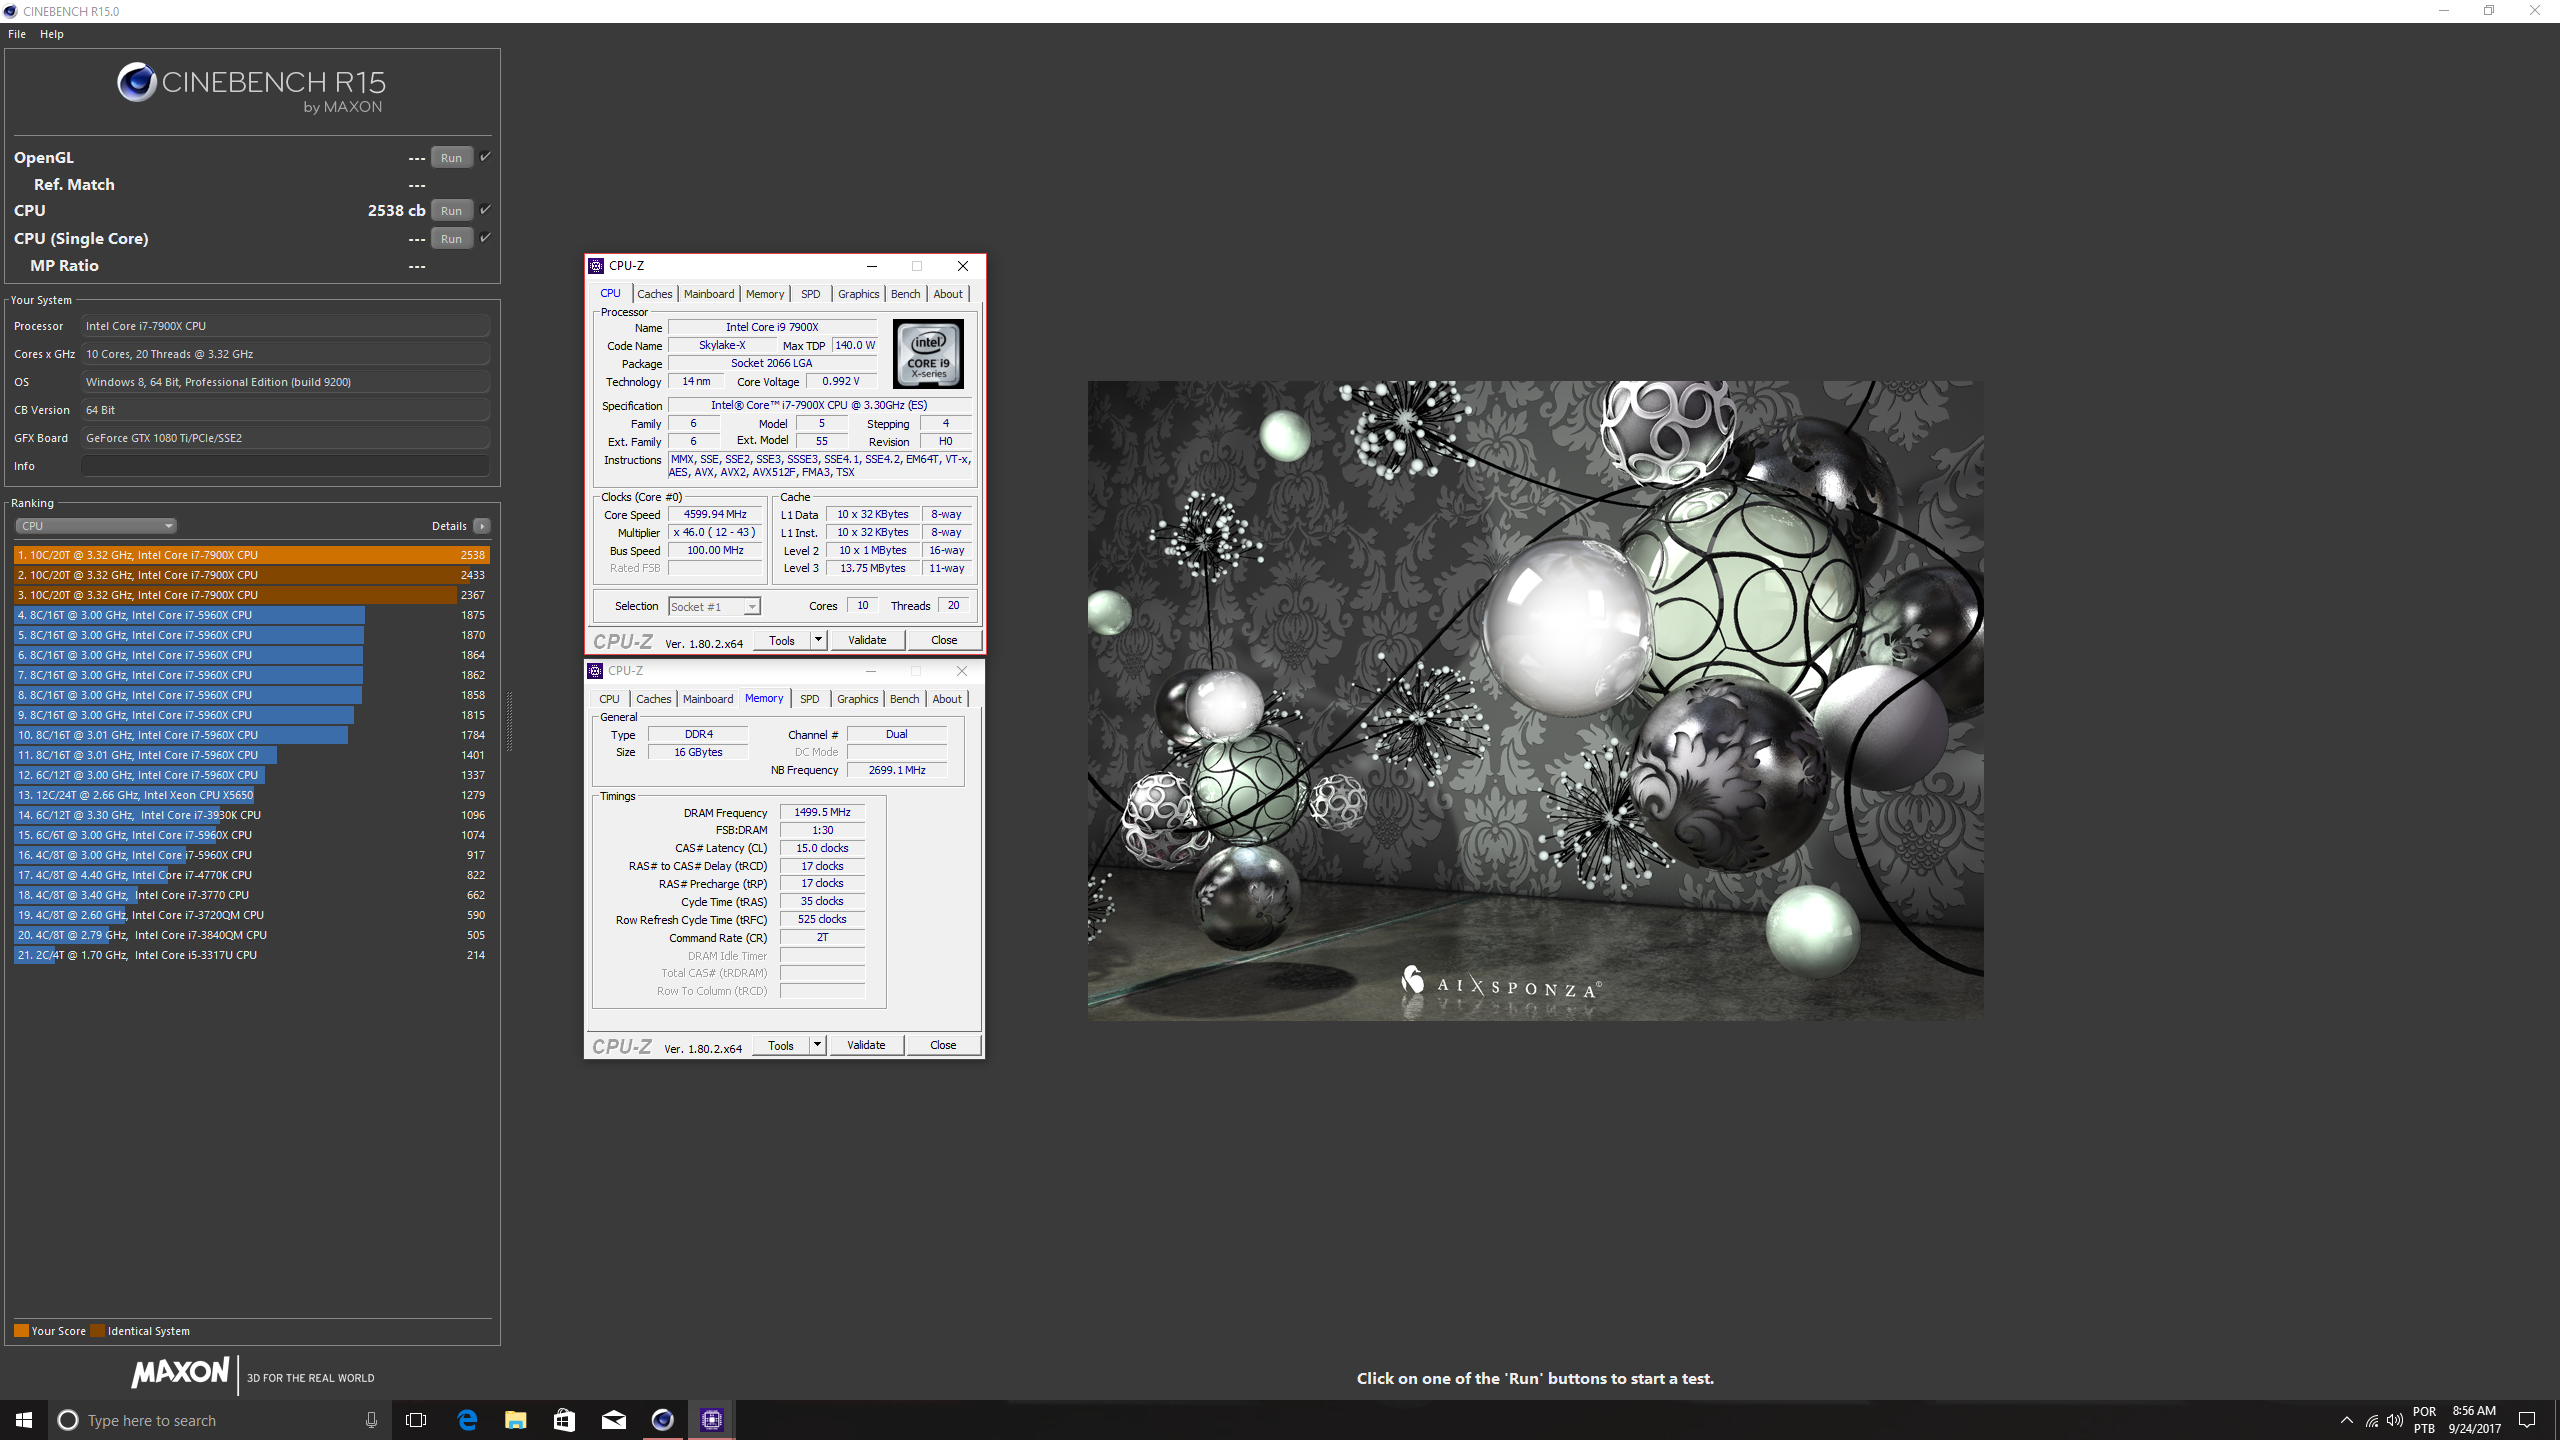Open the Socket #1 selection dropdown
The width and height of the screenshot is (2560, 1440).
(714, 607)
